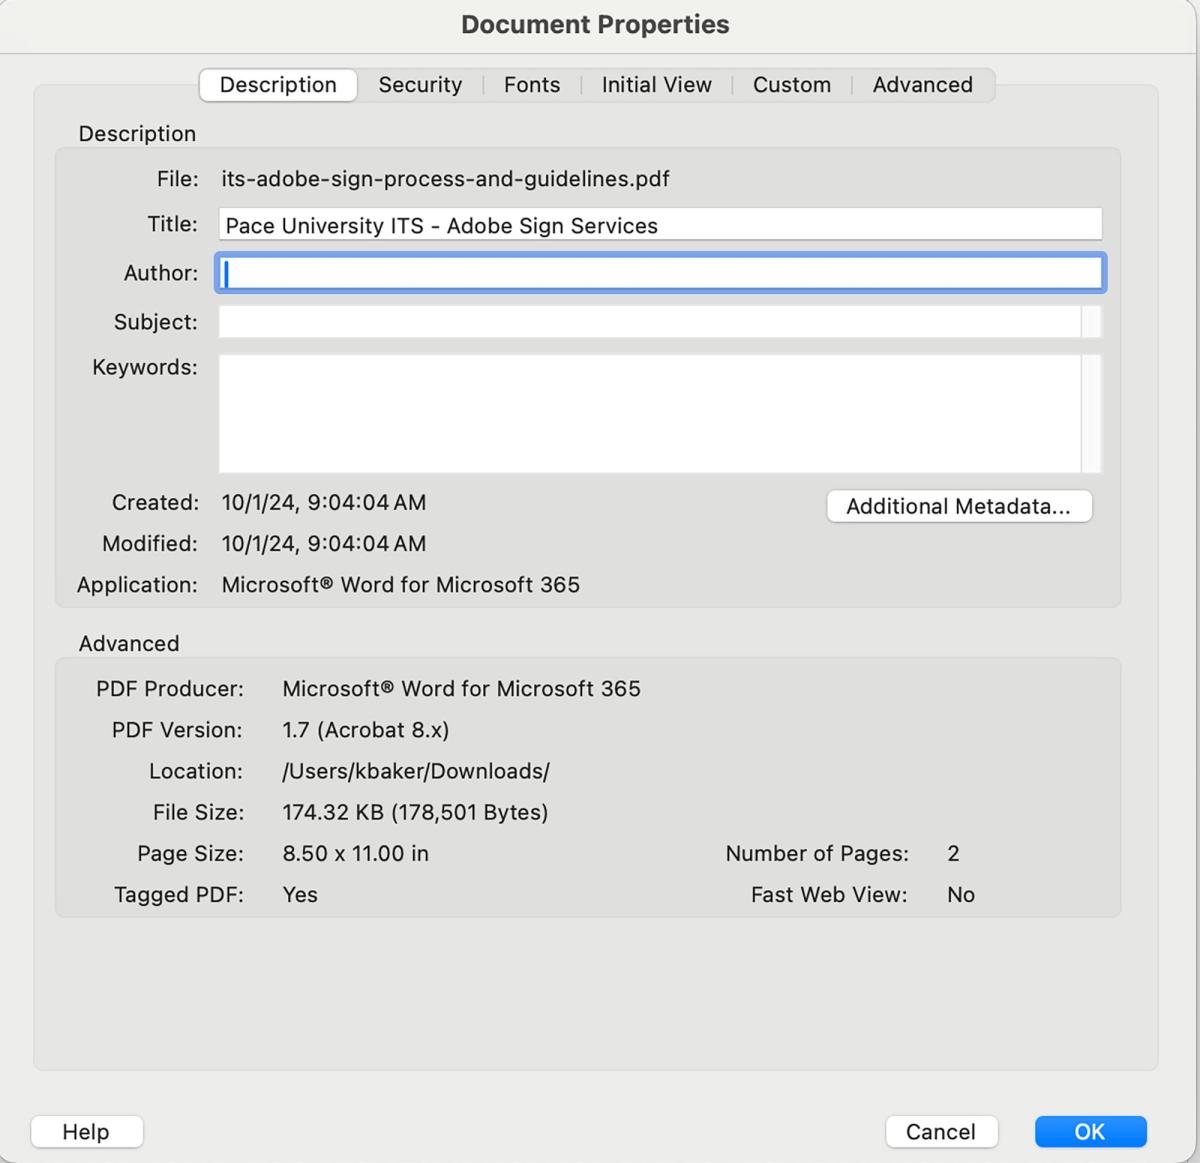Click the Subject input field

[650, 322]
